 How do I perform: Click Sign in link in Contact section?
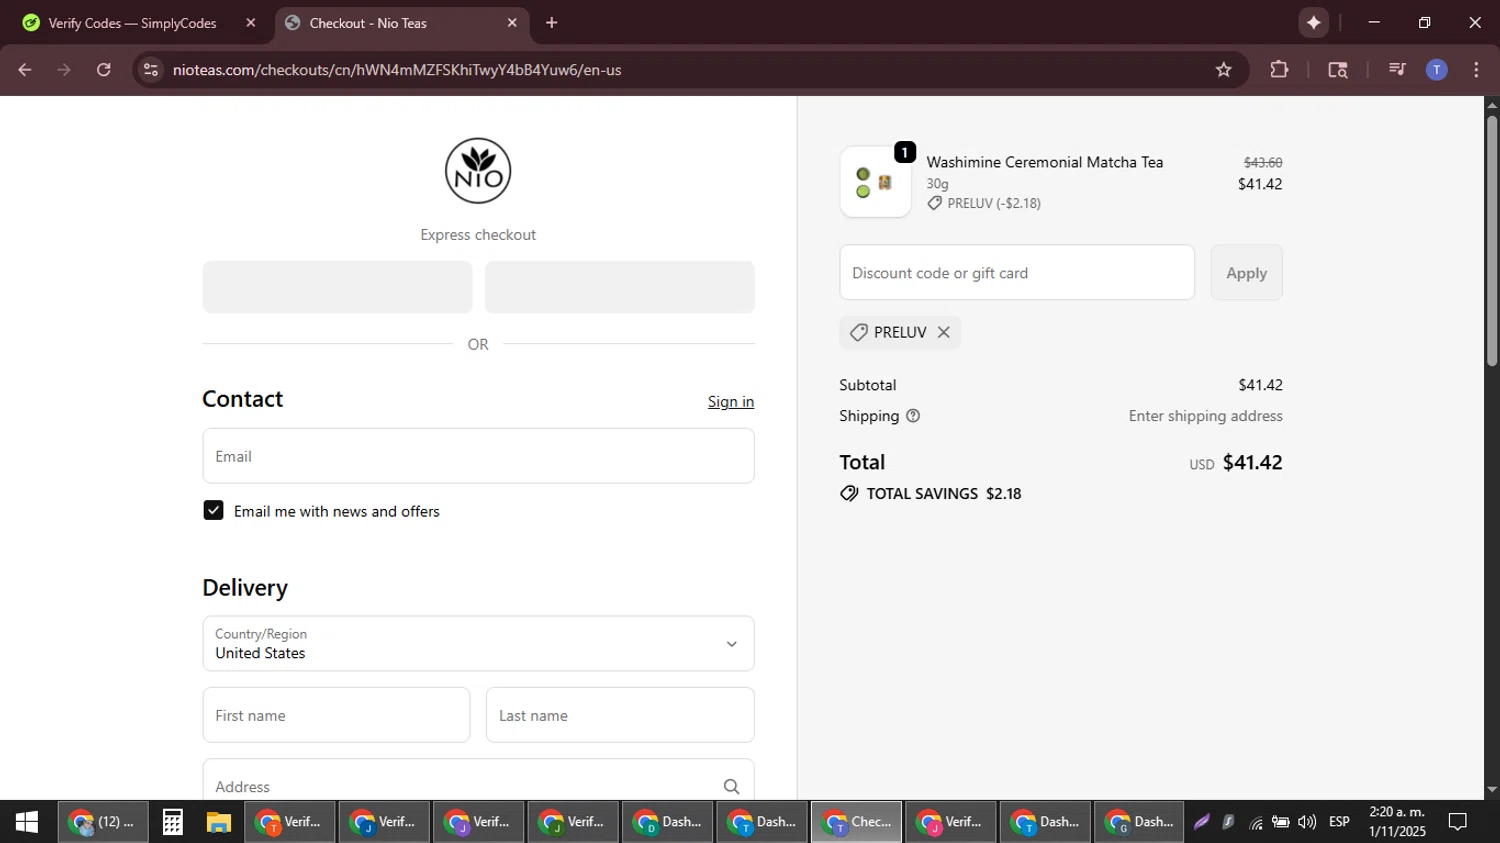[731, 401]
